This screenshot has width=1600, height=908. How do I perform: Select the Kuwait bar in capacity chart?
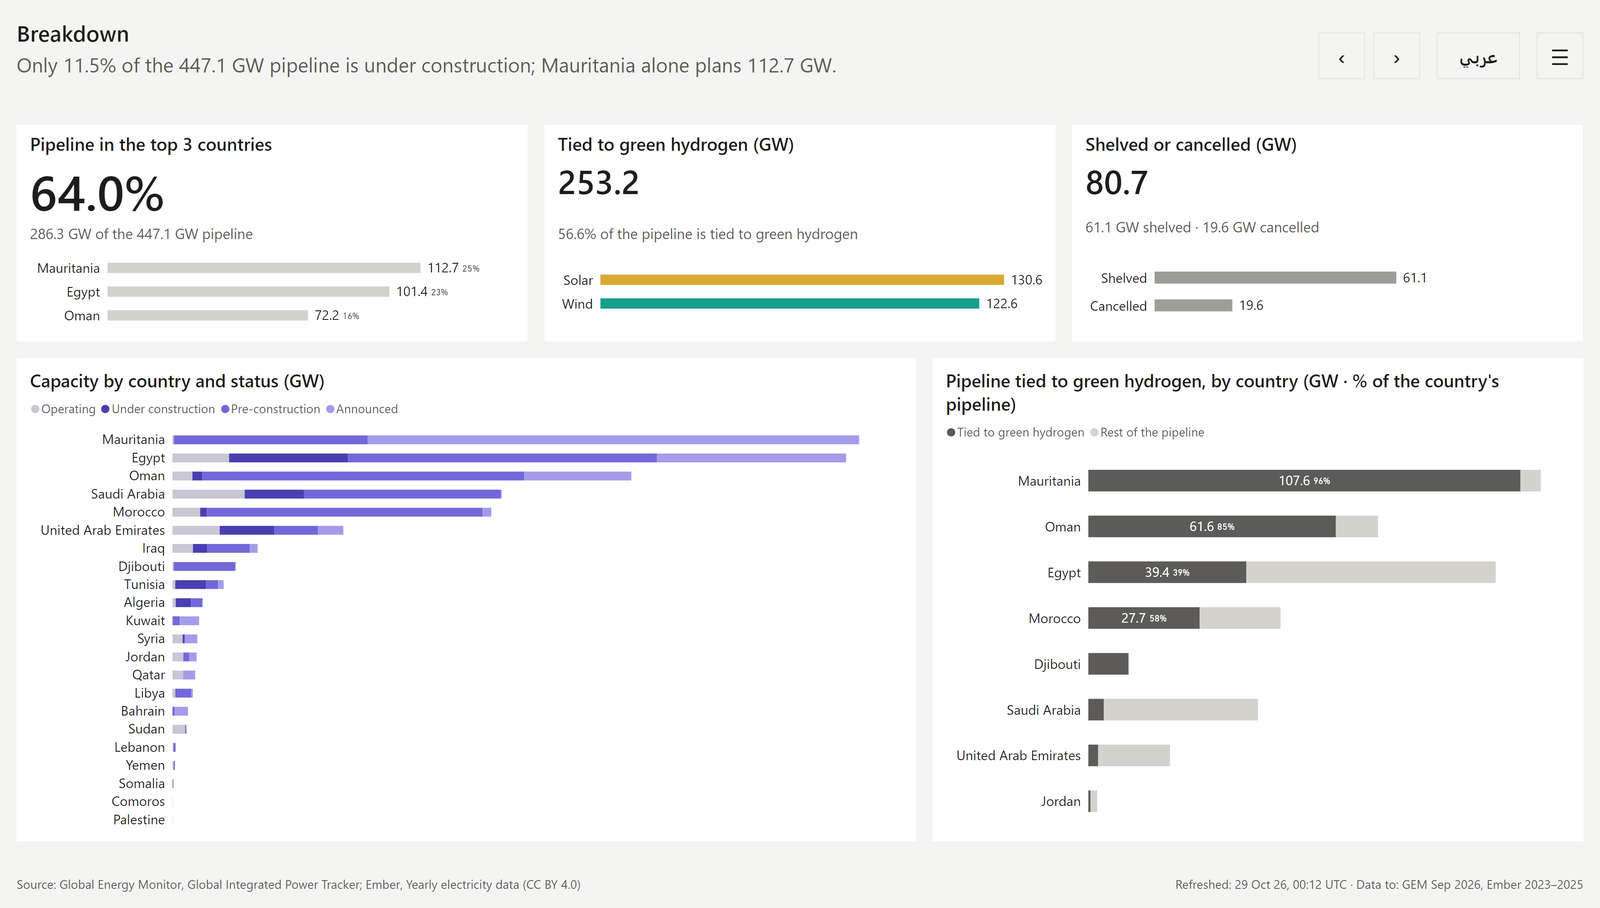click(186, 620)
